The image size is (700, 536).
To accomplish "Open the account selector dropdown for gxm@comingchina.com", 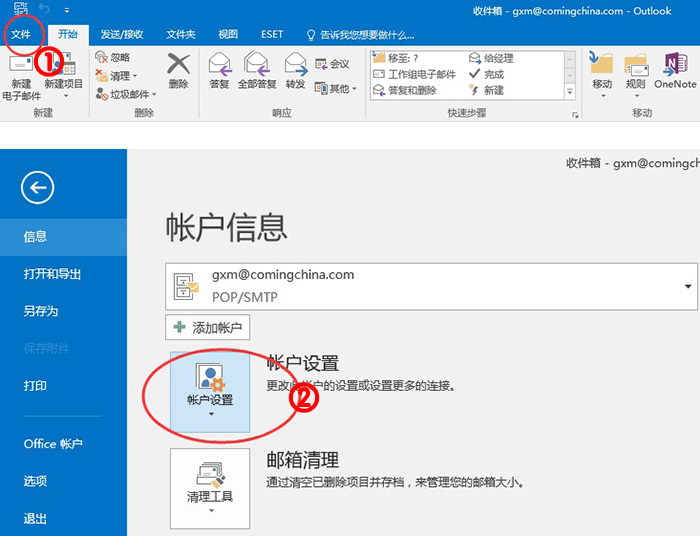I will coord(688,286).
